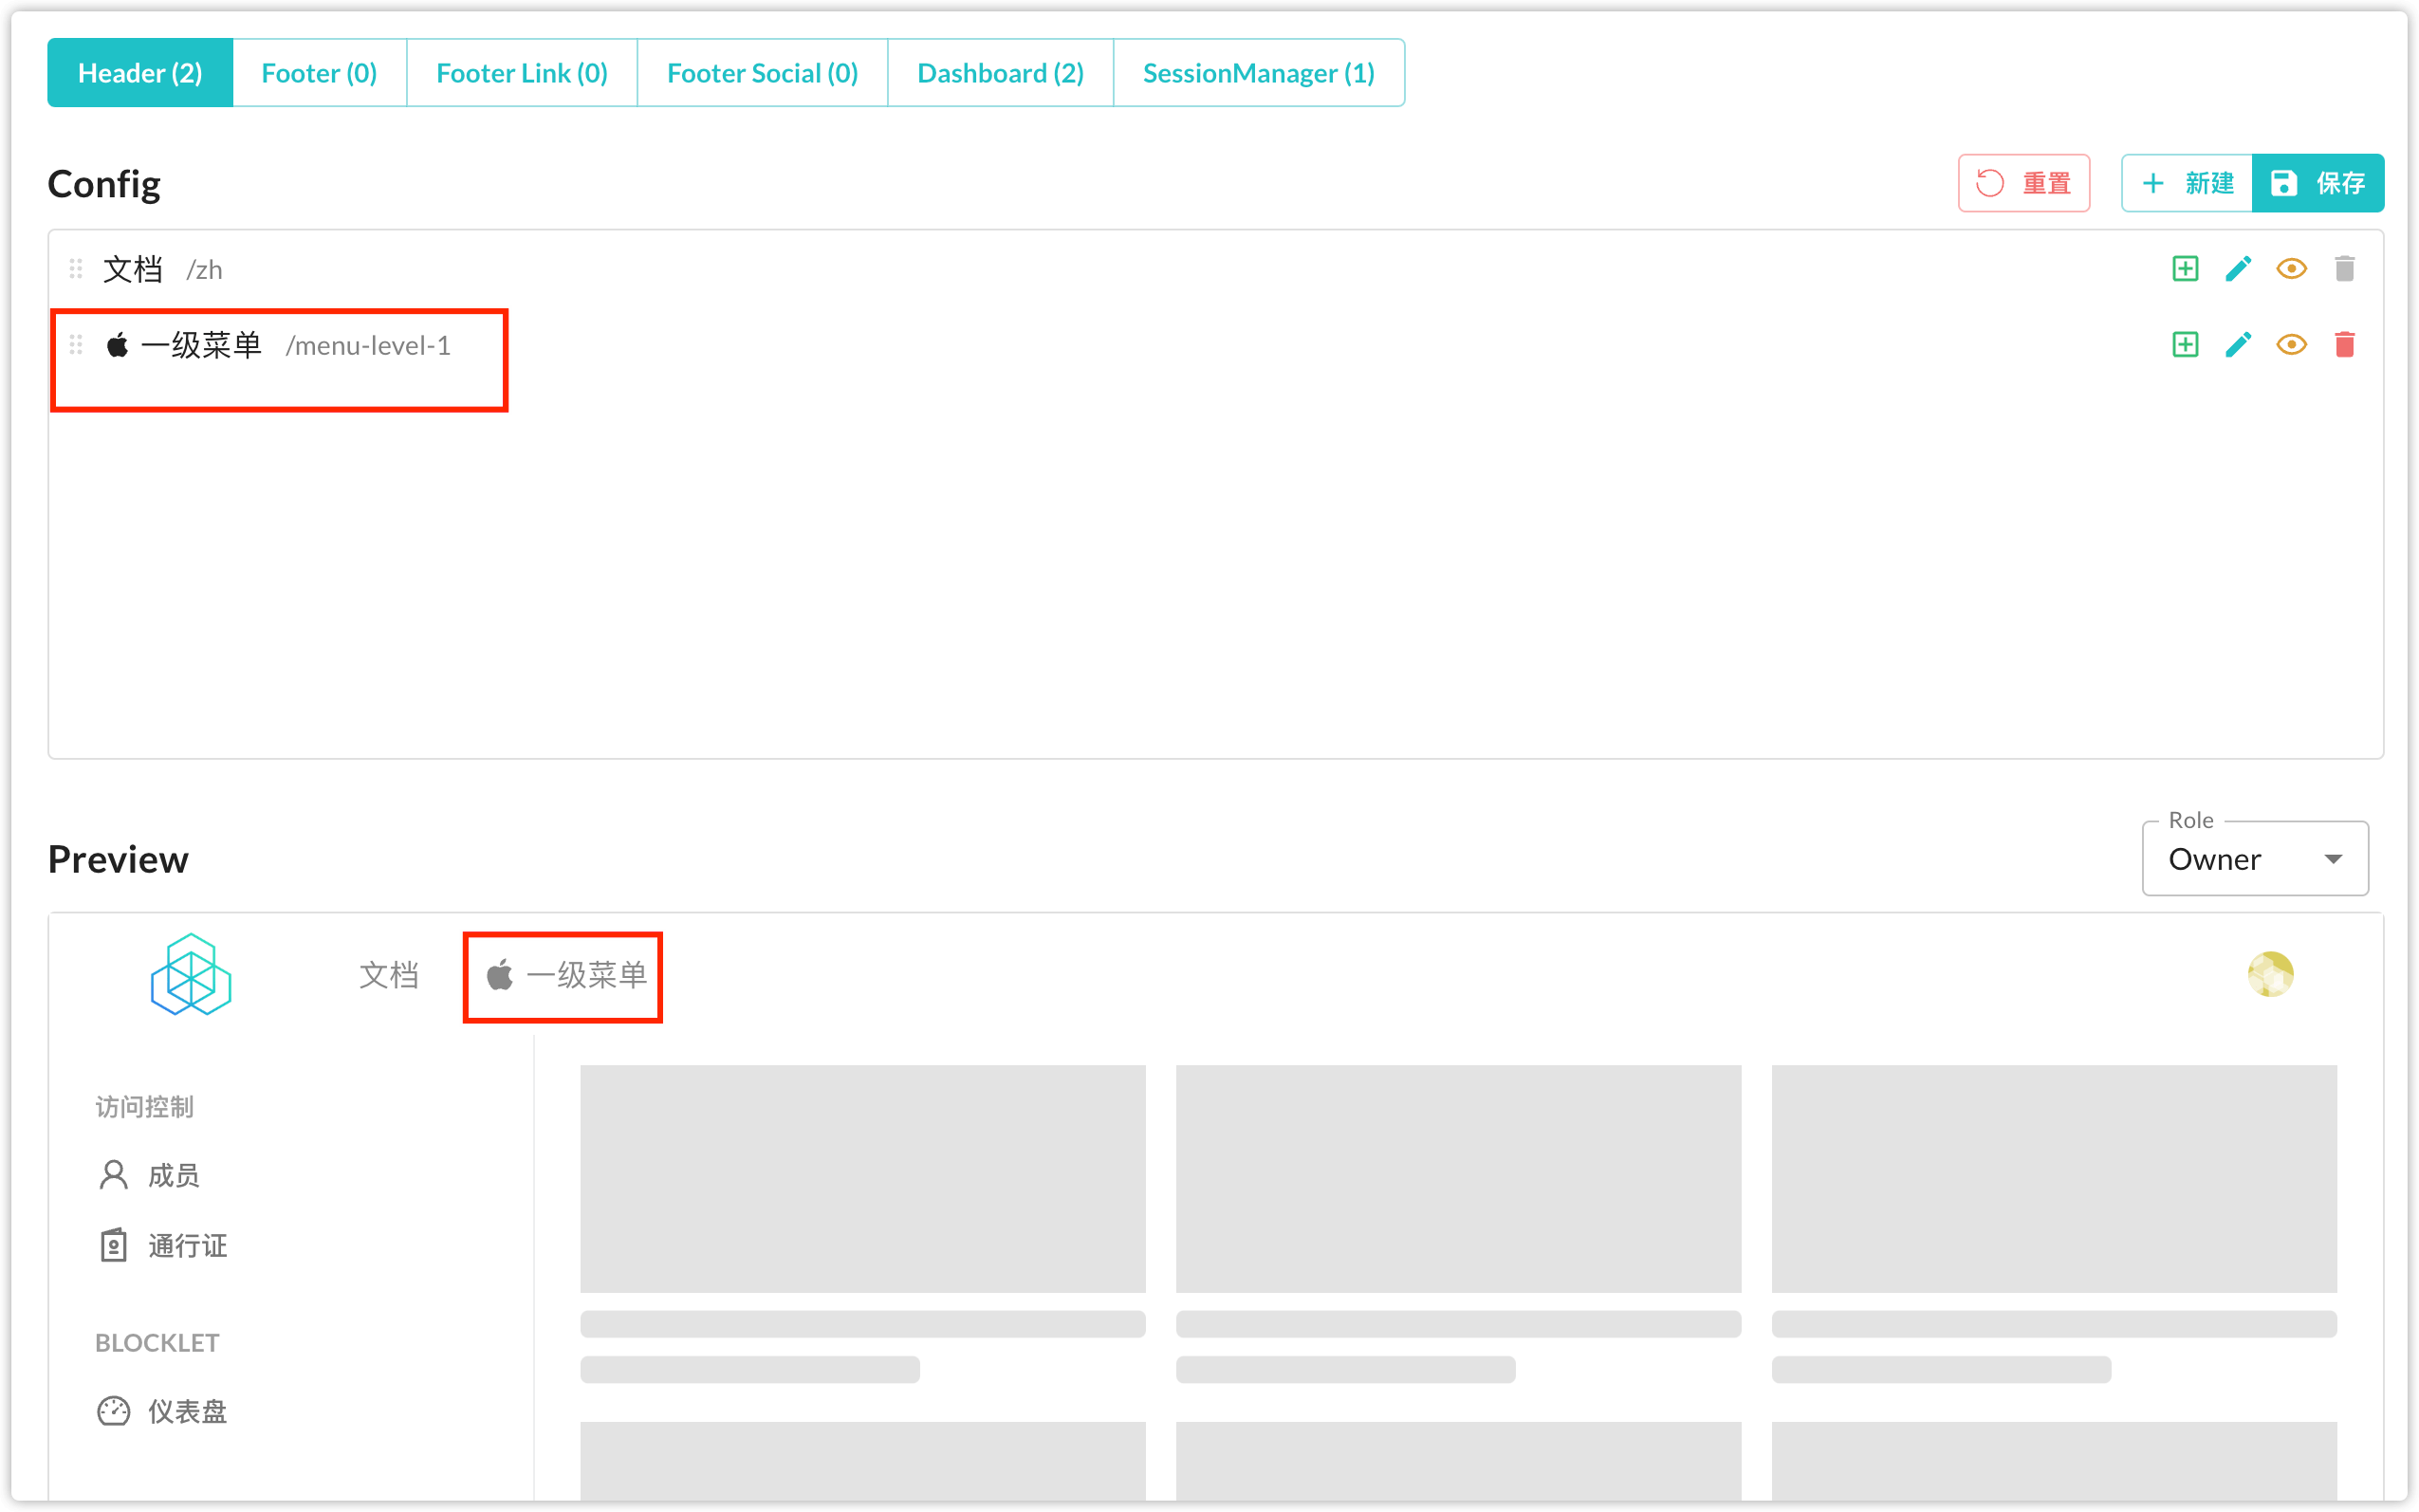Click the red 重置 reset button
2419x1512 pixels.
pos(2023,183)
